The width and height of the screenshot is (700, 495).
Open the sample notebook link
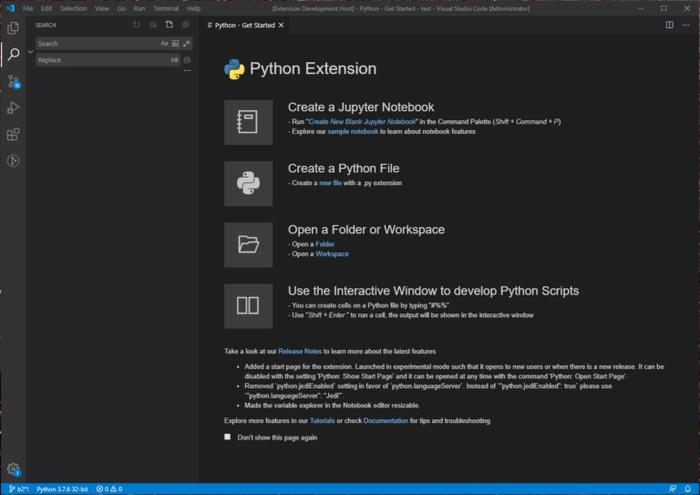pyautogui.click(x=353, y=131)
